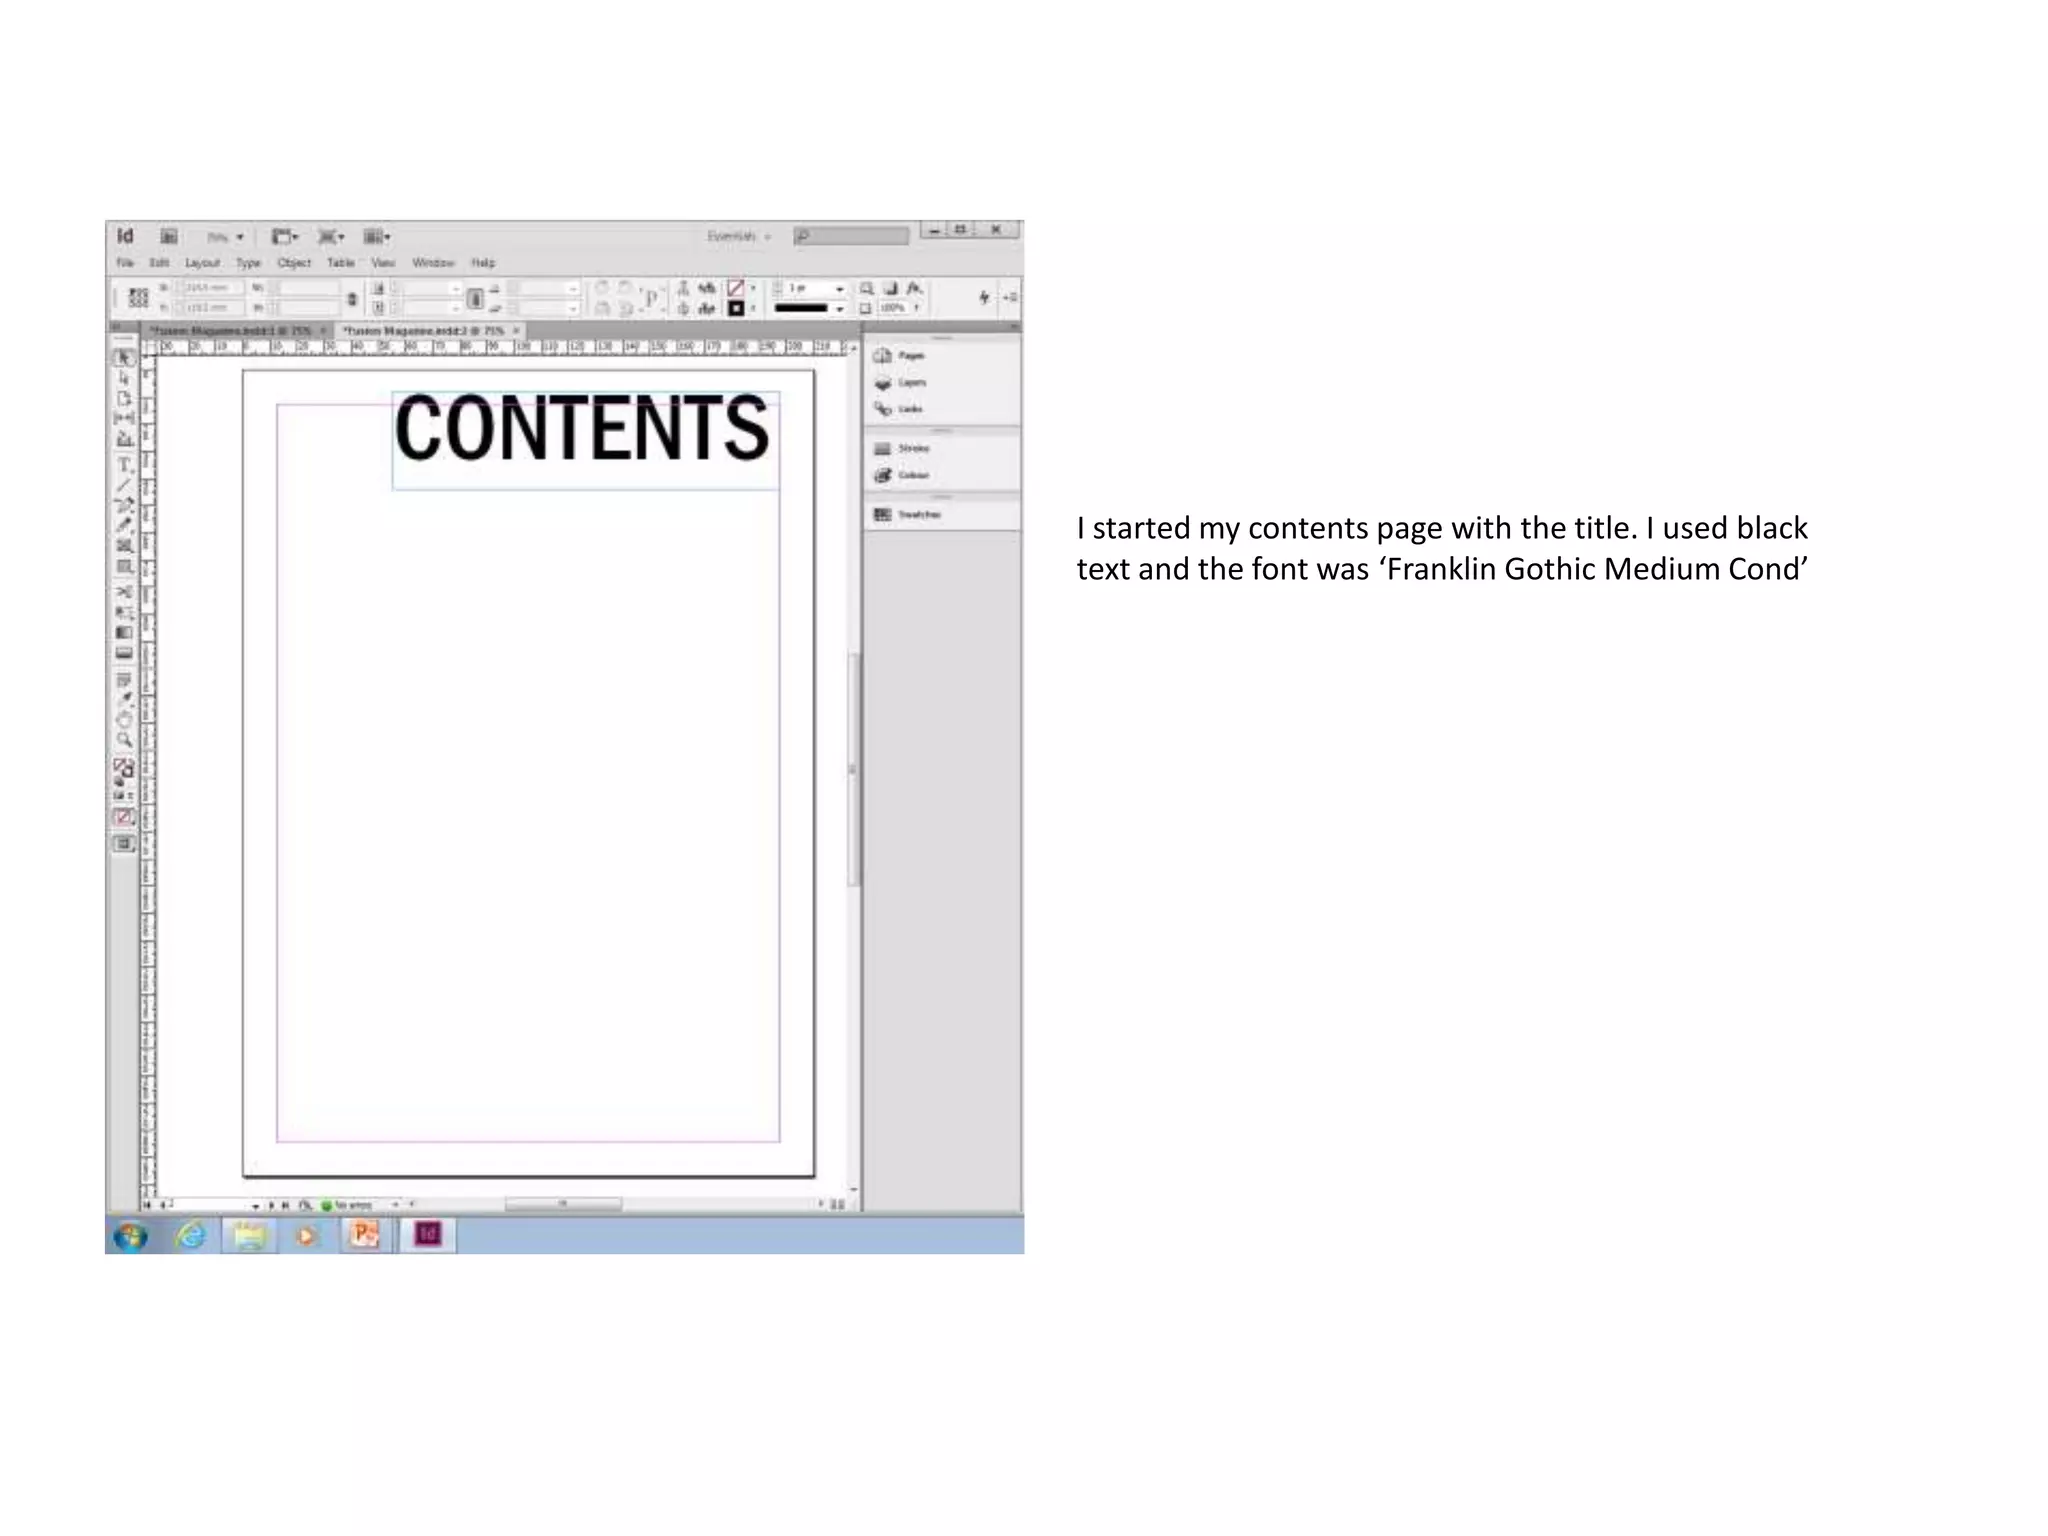
Task: Click the fill and stroke swatch in toolbox
Action: point(123,769)
